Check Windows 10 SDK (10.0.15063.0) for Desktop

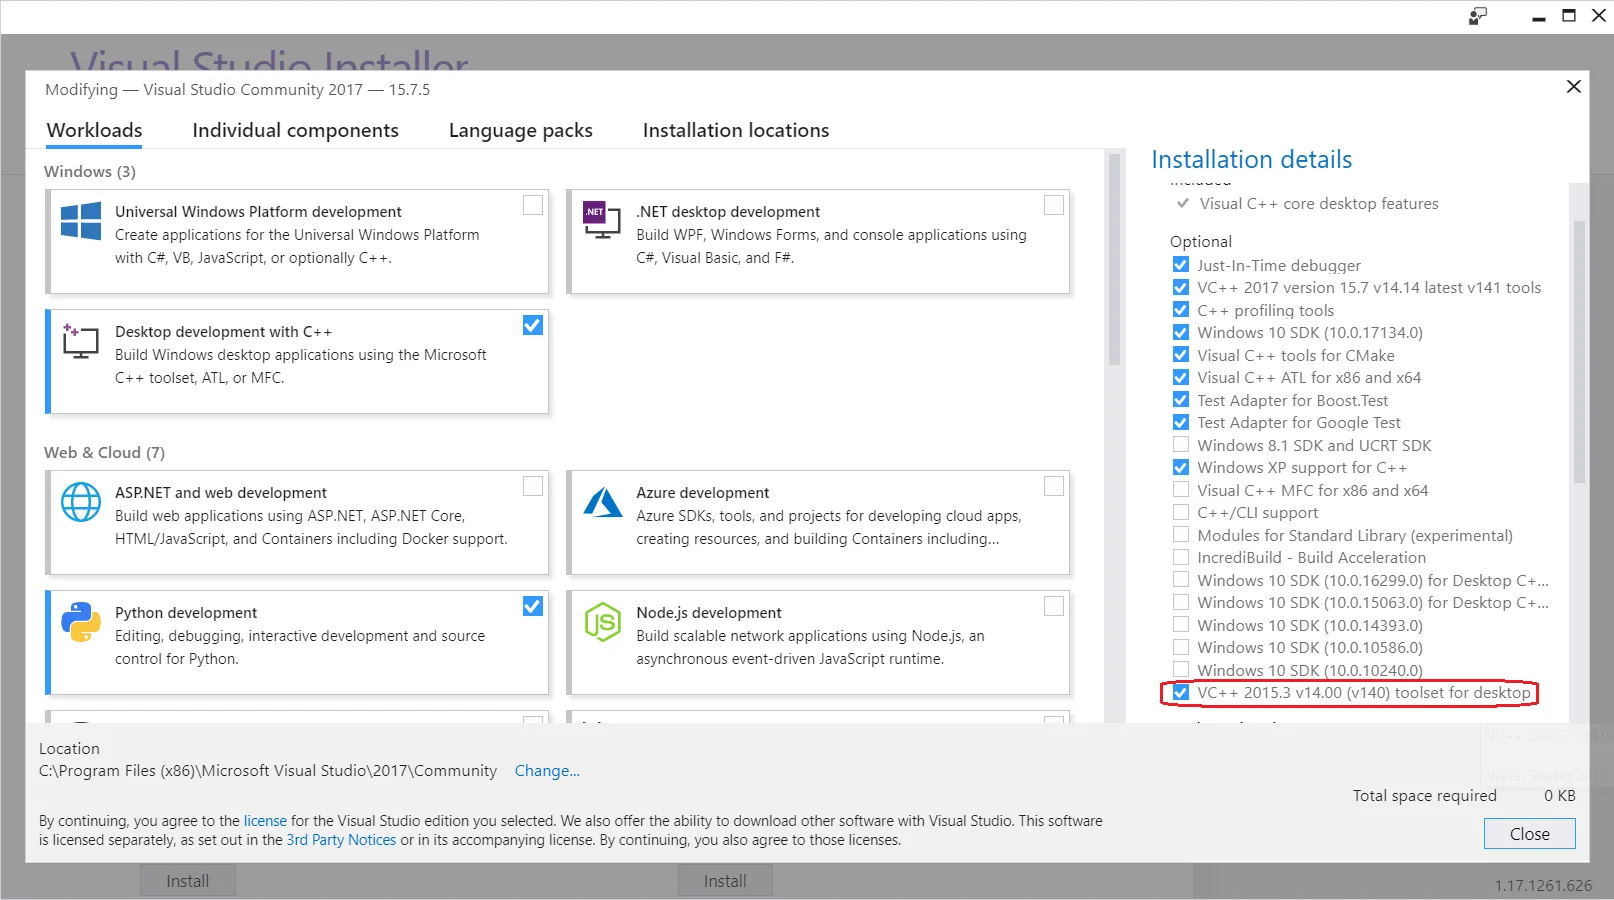(1181, 602)
